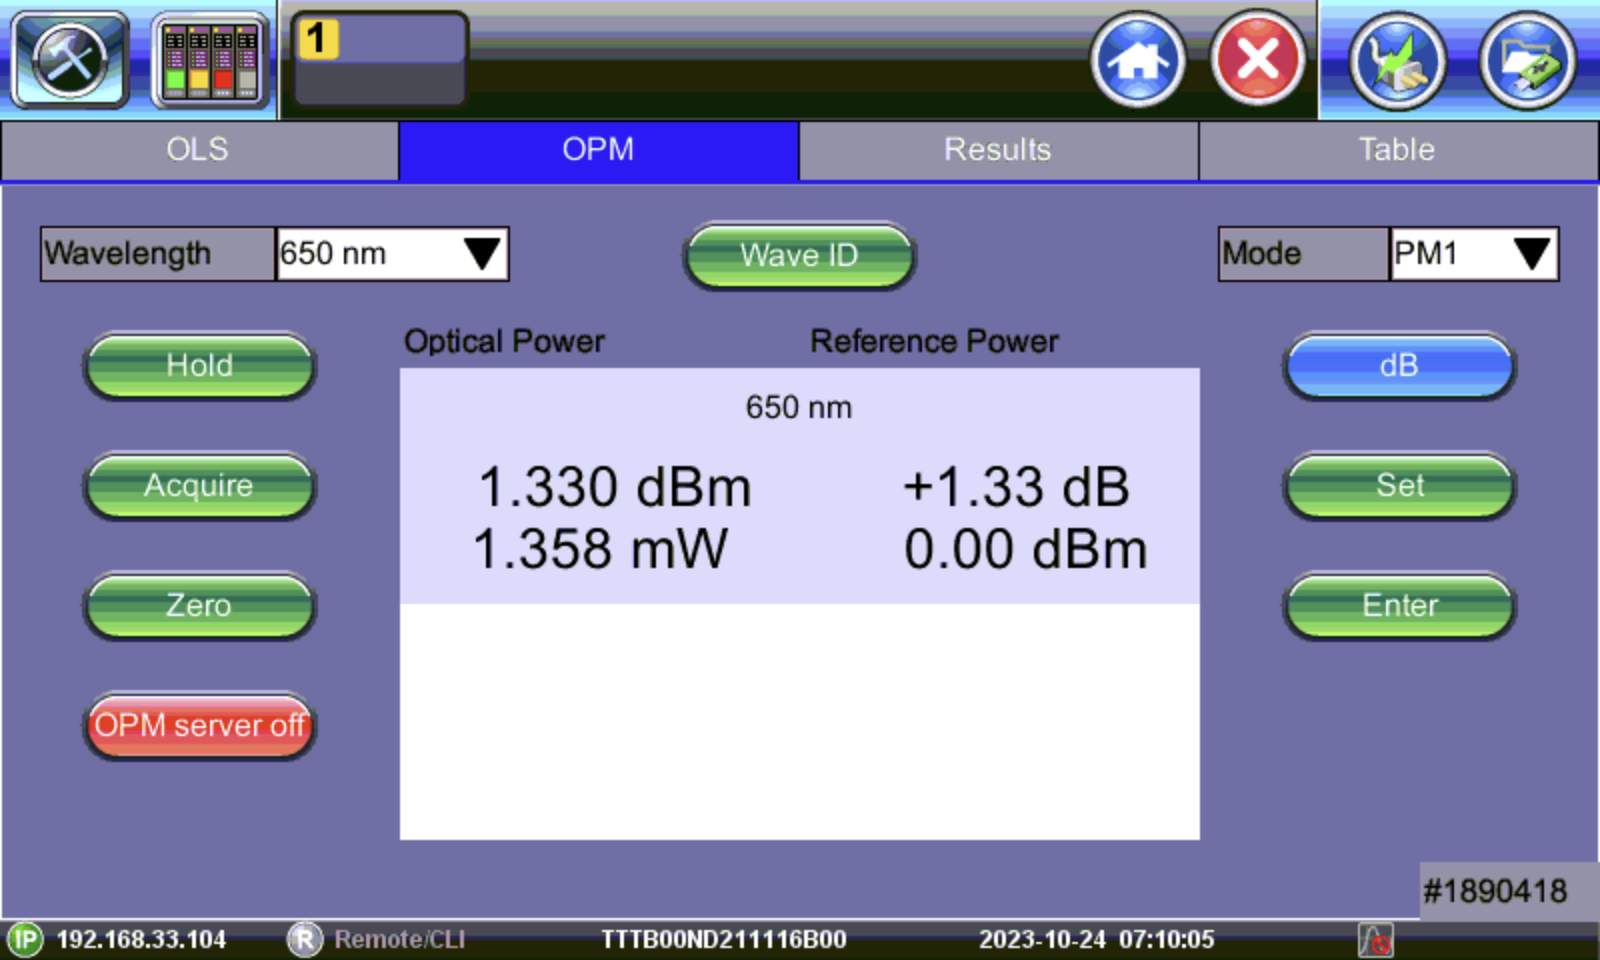The width and height of the screenshot is (1600, 960).
Task: Click the test module rack icon
Action: pos(210,60)
